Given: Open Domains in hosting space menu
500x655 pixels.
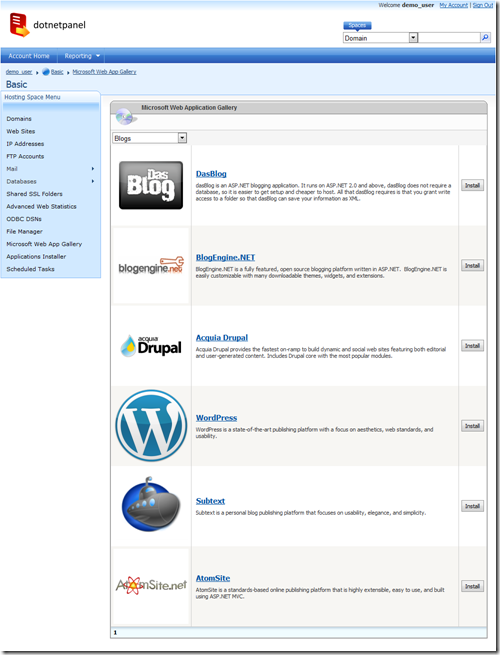Looking at the screenshot, I should pyautogui.click(x=19, y=119).
